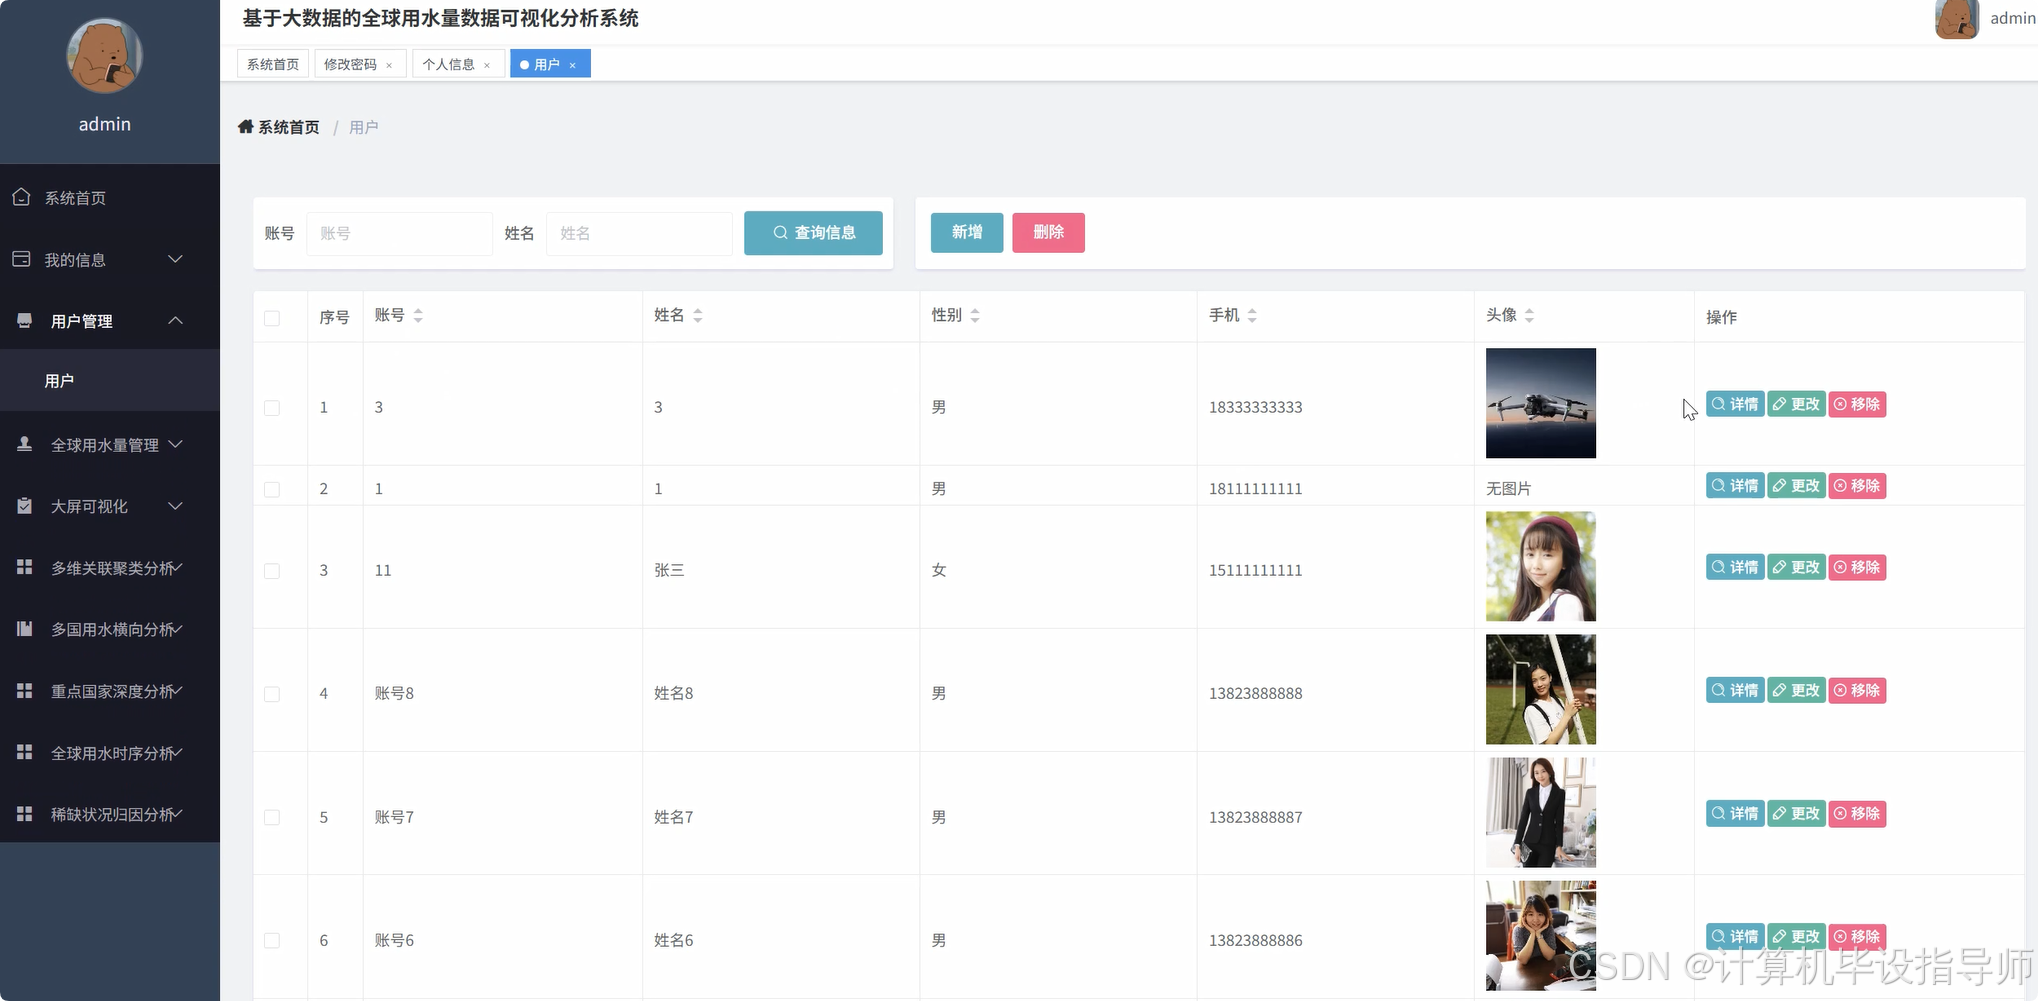Click the person icon beside 全球用水量管理
This screenshot has width=2038, height=1001.
25,444
